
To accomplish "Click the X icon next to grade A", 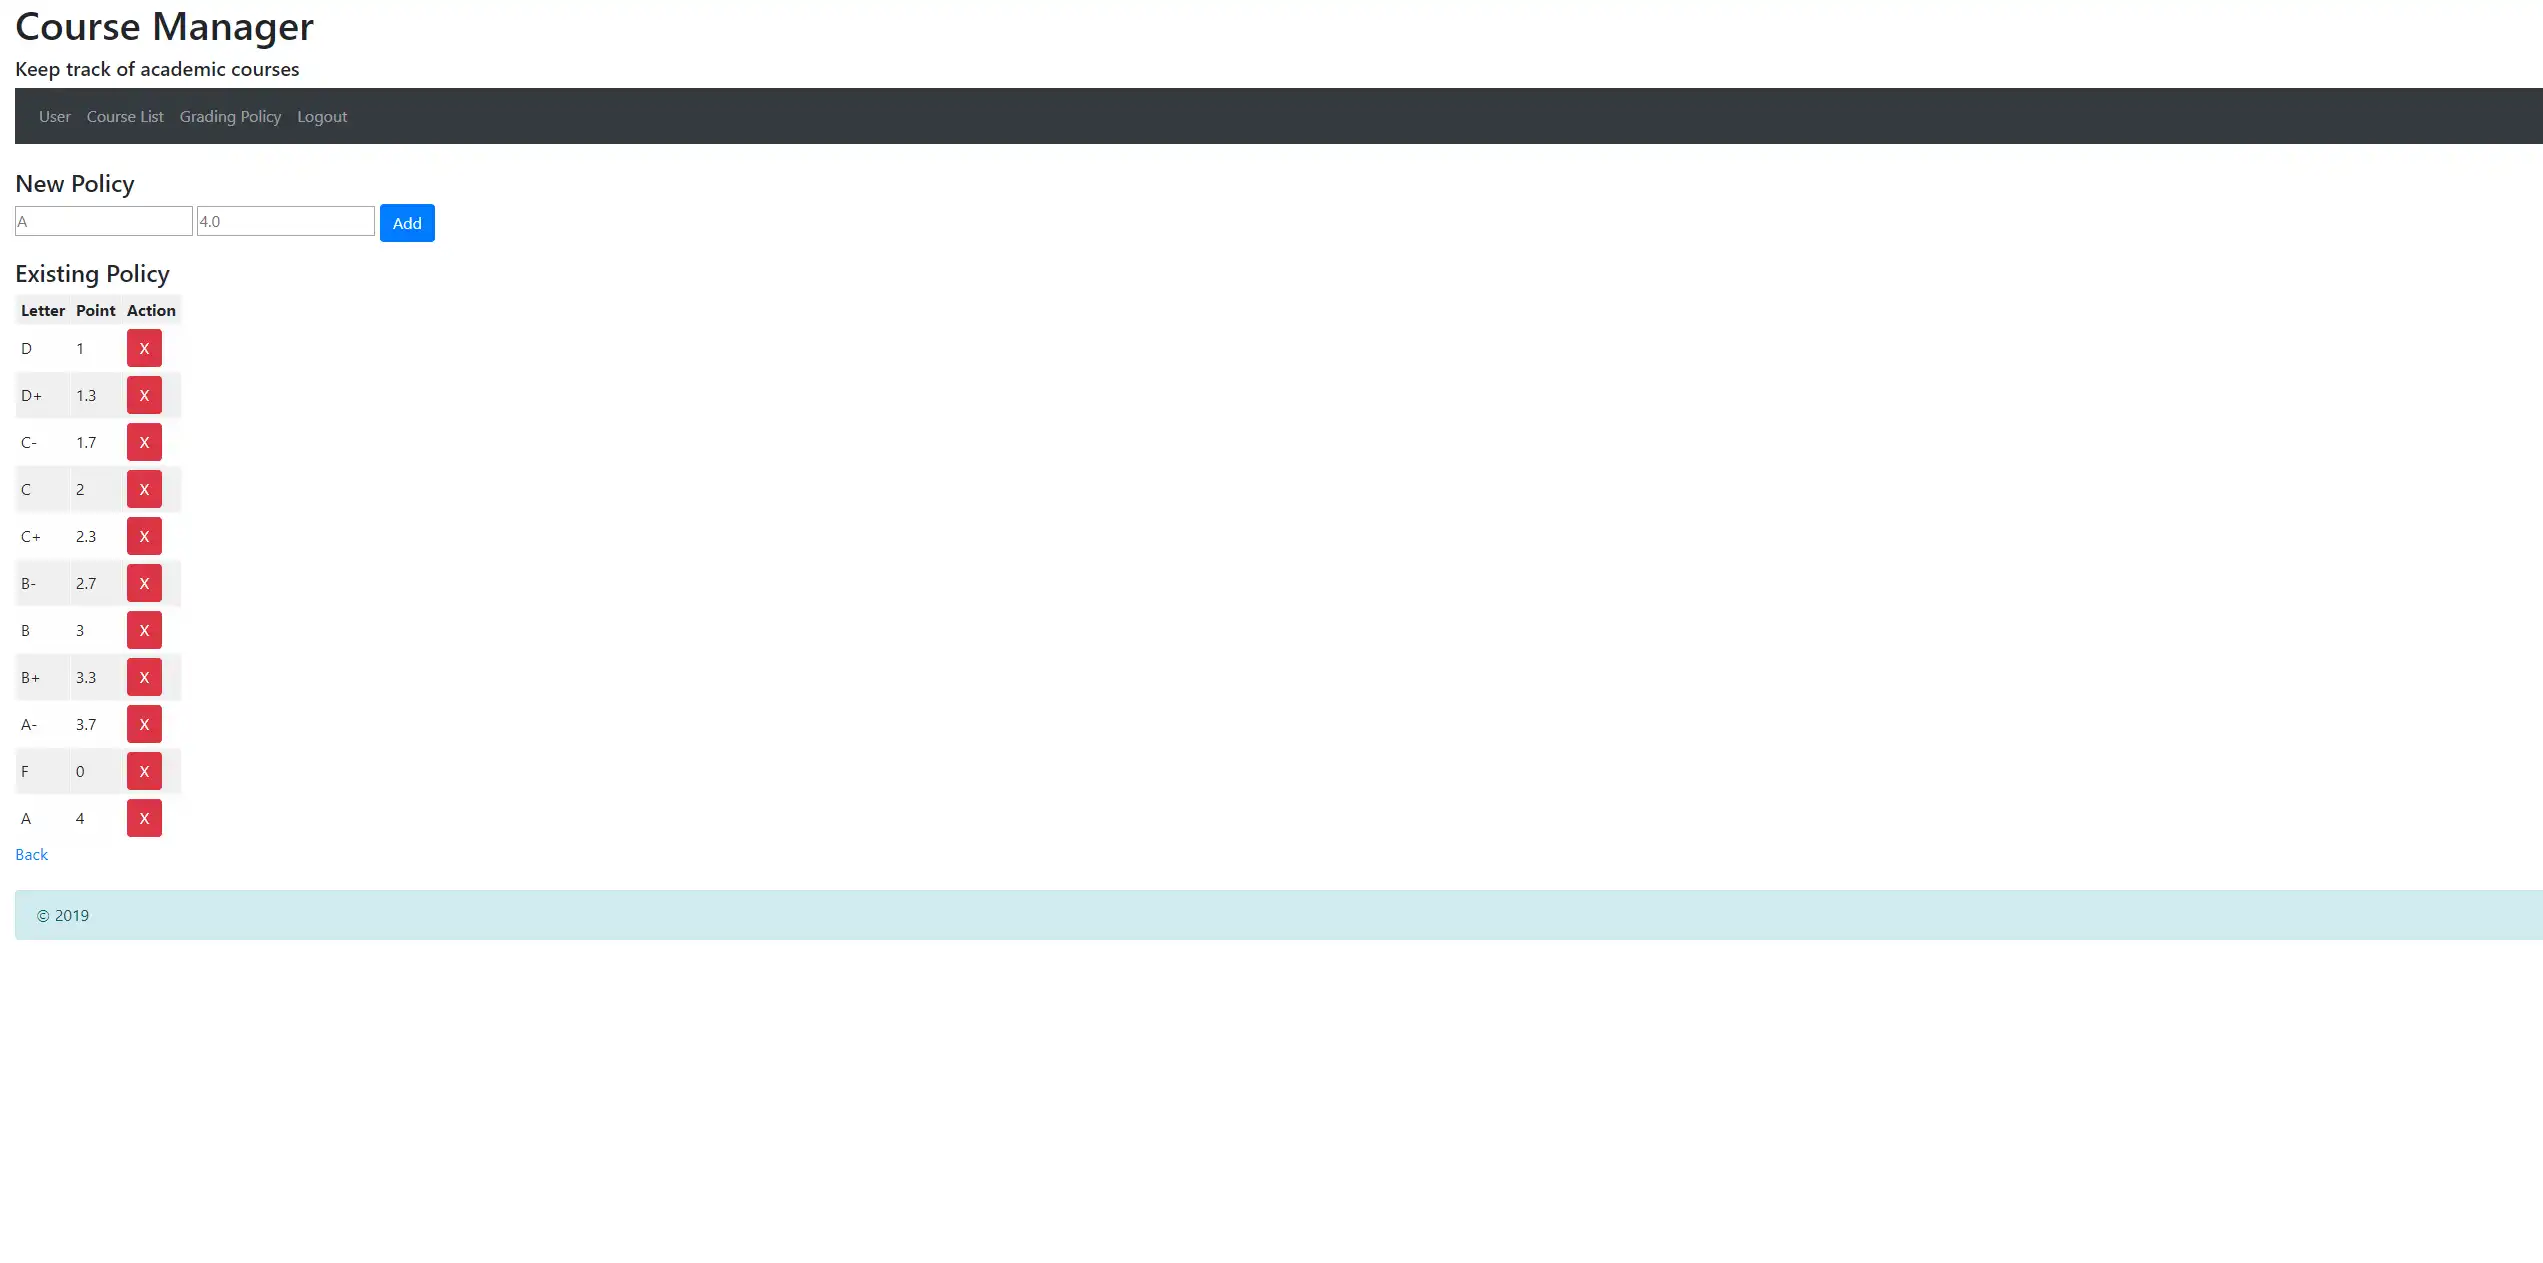I will coord(144,817).
